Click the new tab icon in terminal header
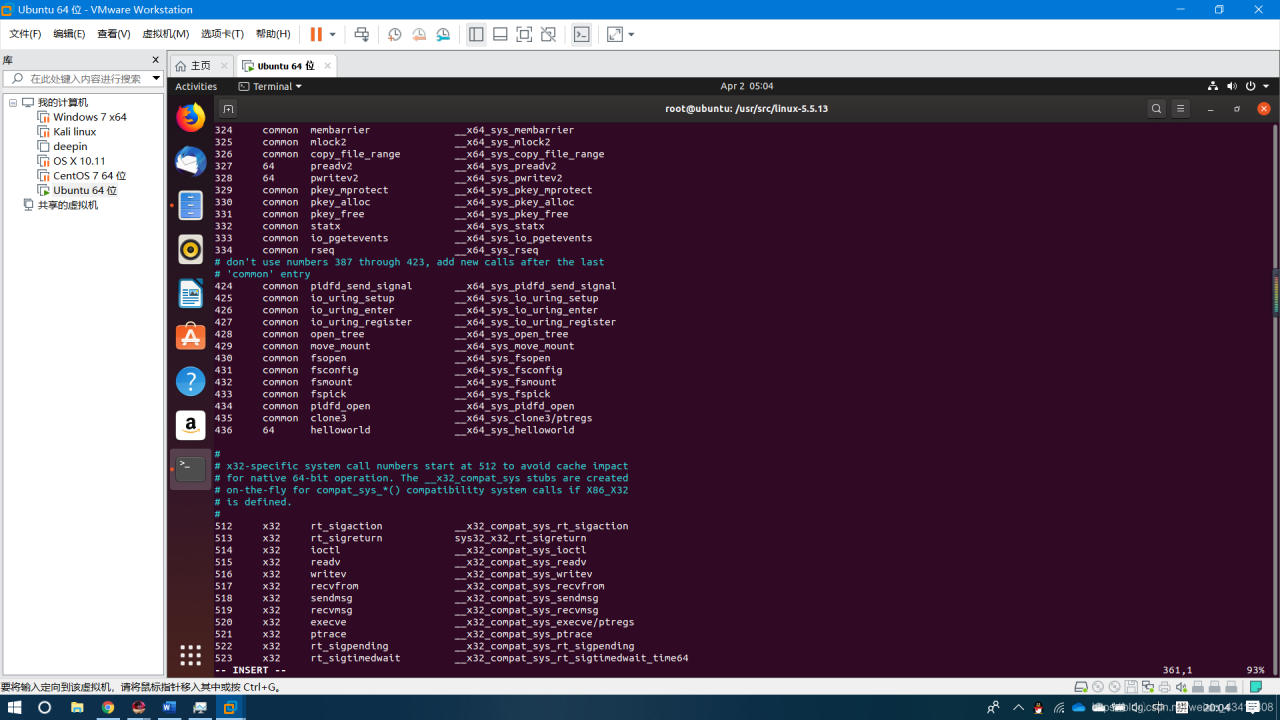This screenshot has width=1280, height=720. [228, 109]
